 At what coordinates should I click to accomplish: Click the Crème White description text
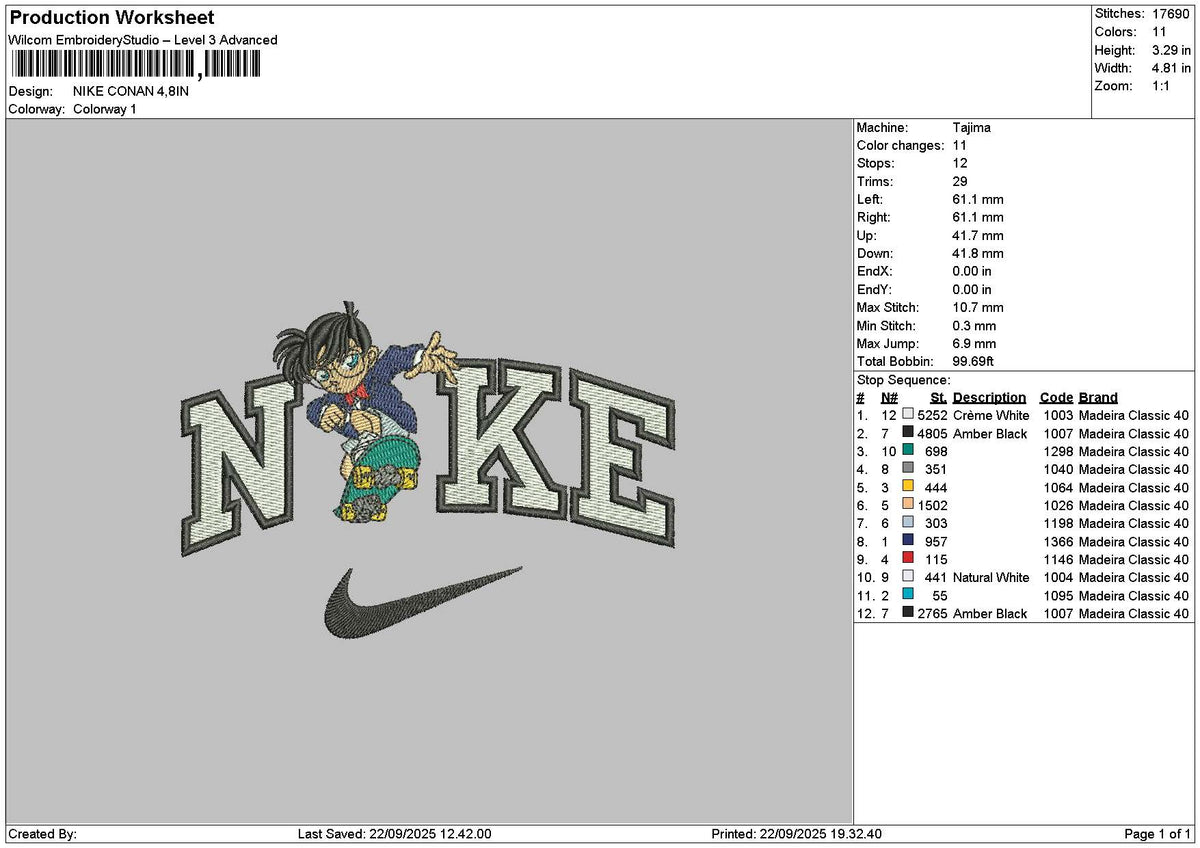[991, 416]
